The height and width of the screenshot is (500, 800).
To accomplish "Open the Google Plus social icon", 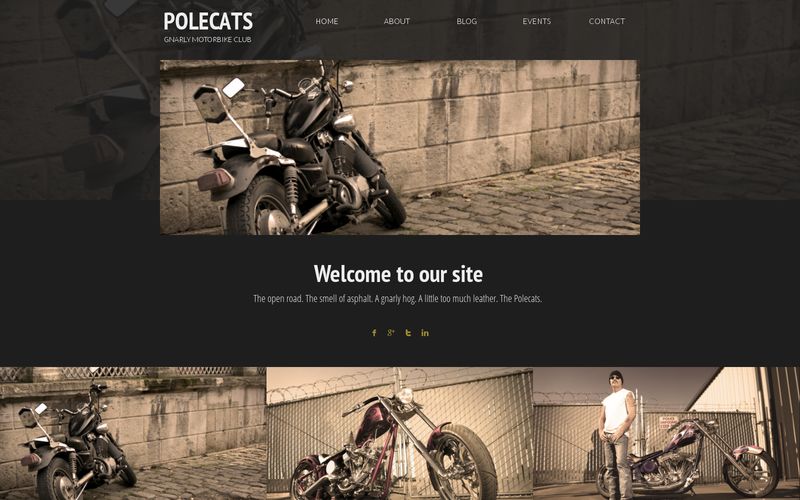I will (x=391, y=333).
